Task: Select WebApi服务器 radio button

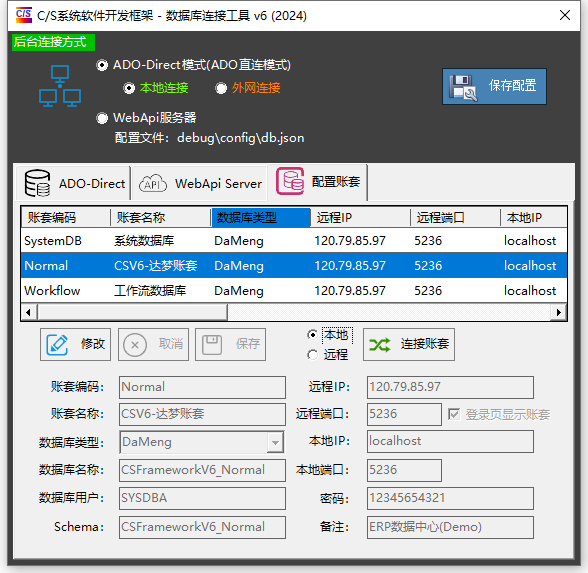Action: 102,118
